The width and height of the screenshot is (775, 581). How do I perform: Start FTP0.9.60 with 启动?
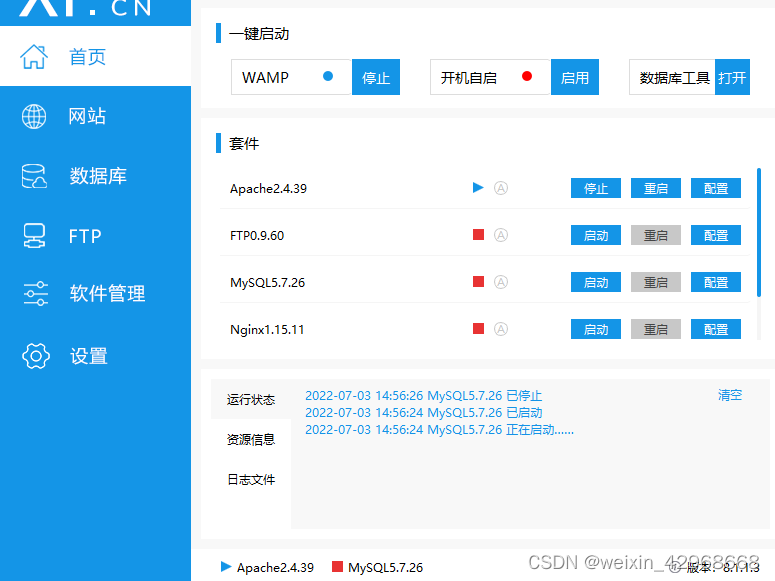pyautogui.click(x=596, y=235)
